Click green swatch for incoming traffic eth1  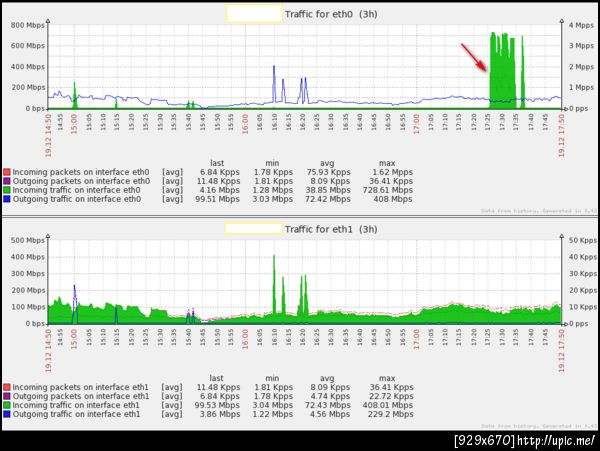7,405
